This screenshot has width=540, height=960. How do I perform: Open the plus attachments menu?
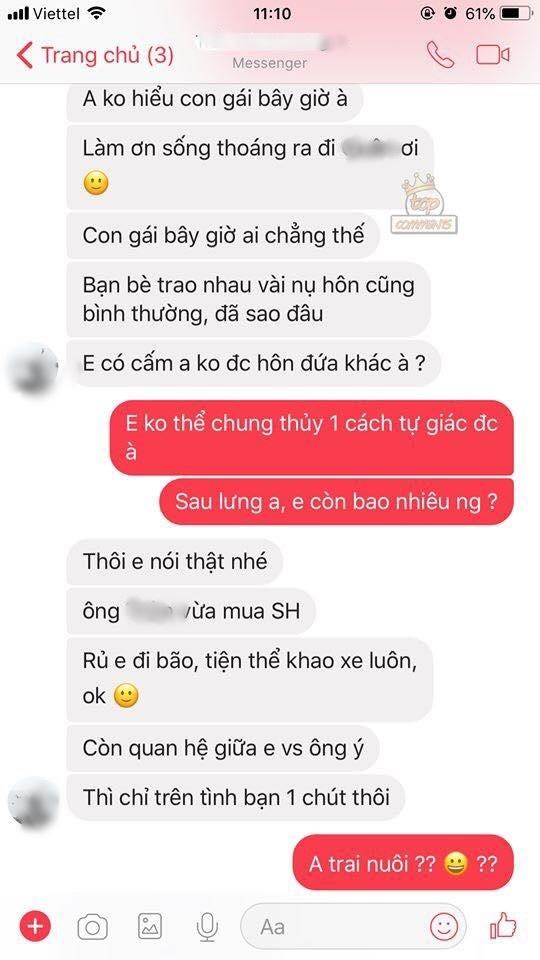(x=35, y=927)
